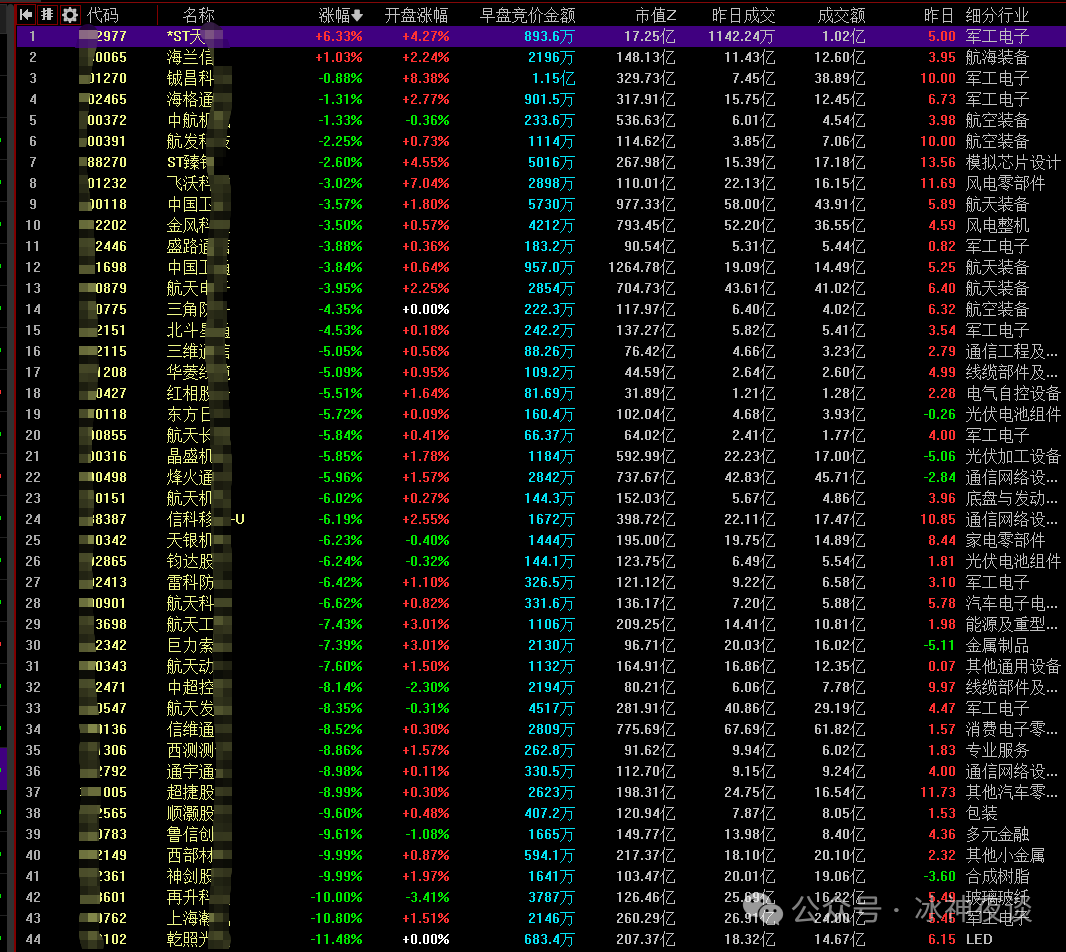Screen dimensions: 1066x952
Task: Click the jump-to-first-column arrow icon
Action: [26, 14]
